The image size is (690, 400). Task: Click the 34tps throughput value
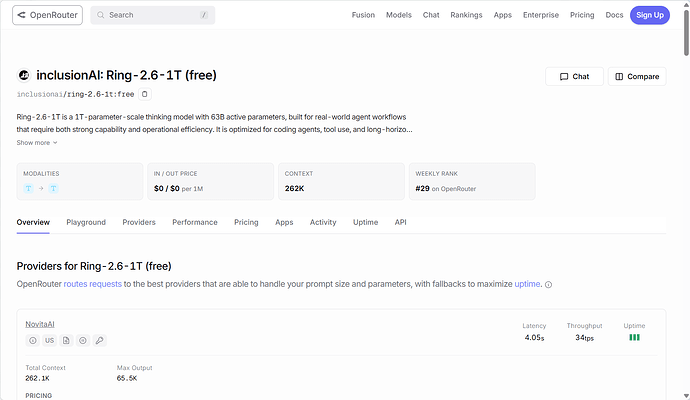tap(584, 338)
